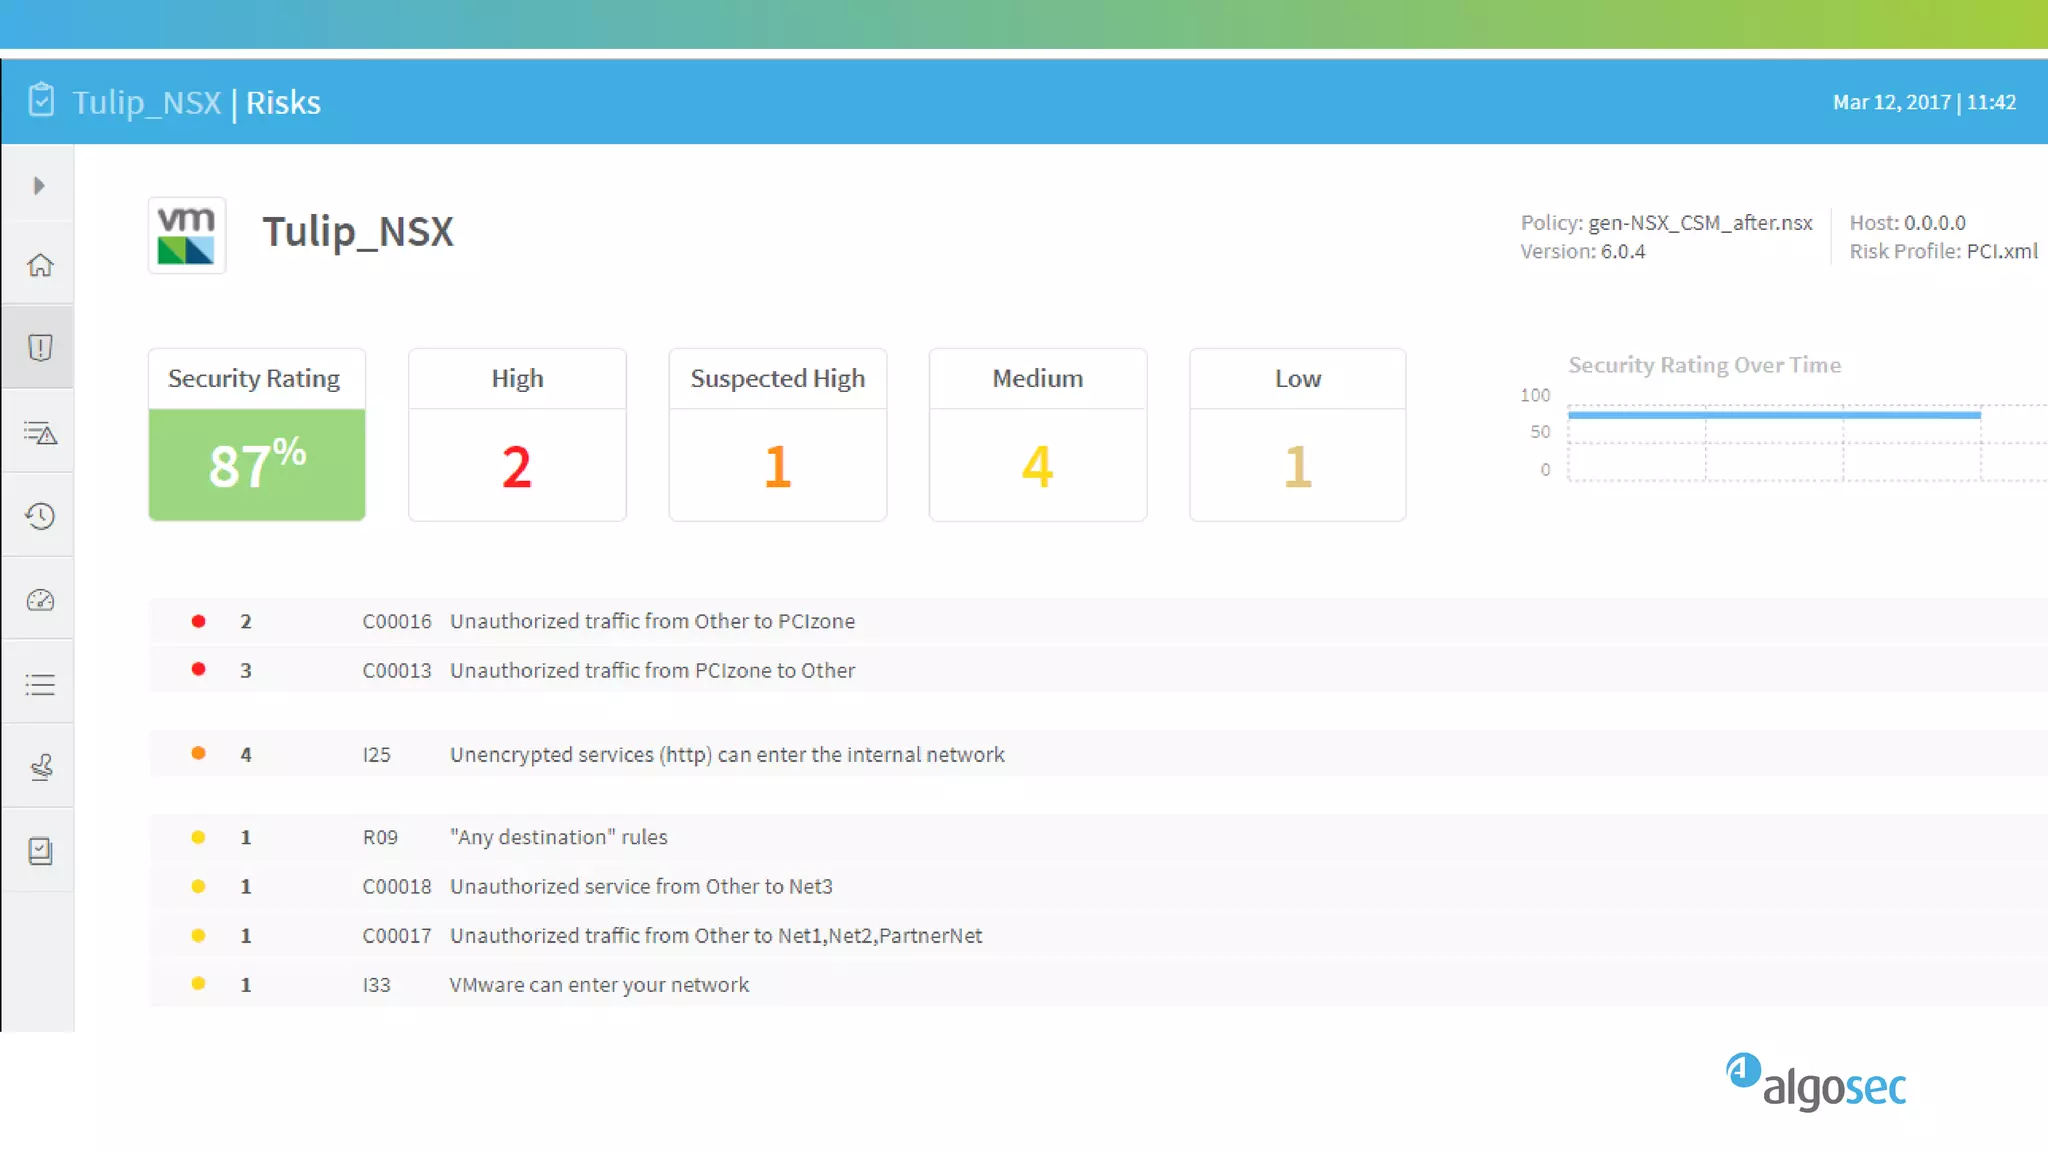Select the Risks shield icon
This screenshot has height=1152, width=2048.
(40, 348)
